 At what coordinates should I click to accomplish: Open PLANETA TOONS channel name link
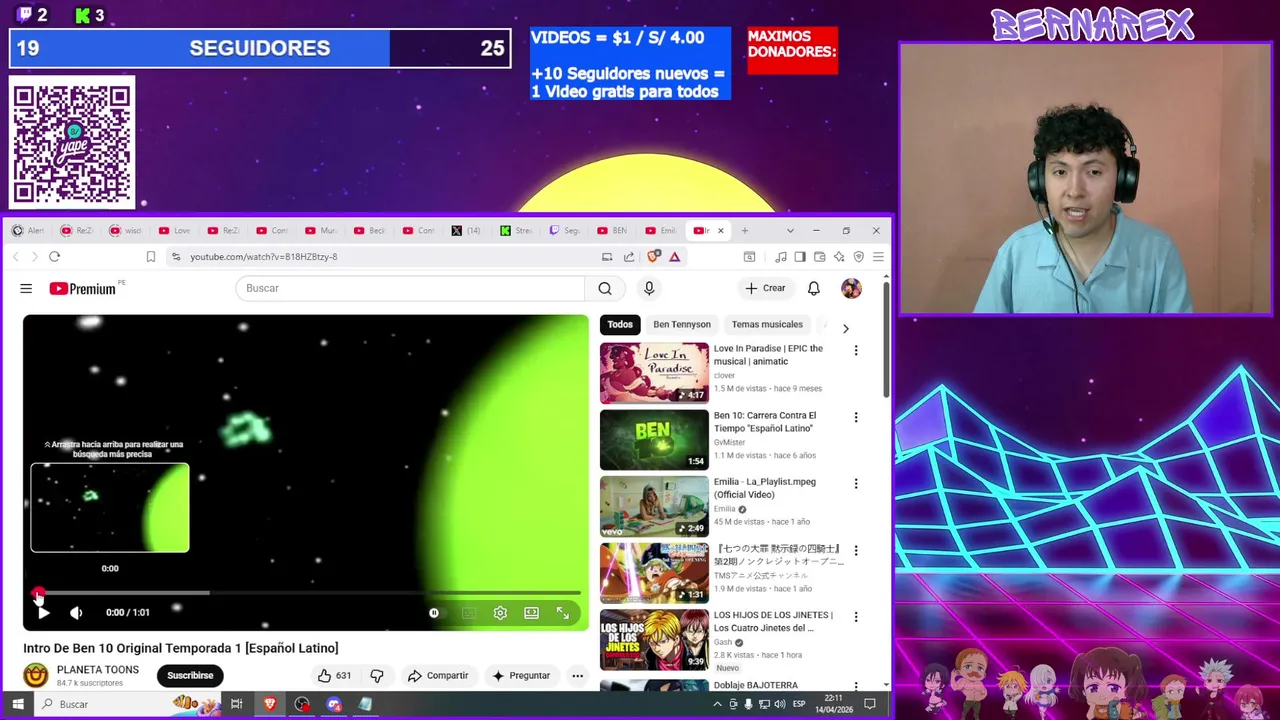(98, 670)
